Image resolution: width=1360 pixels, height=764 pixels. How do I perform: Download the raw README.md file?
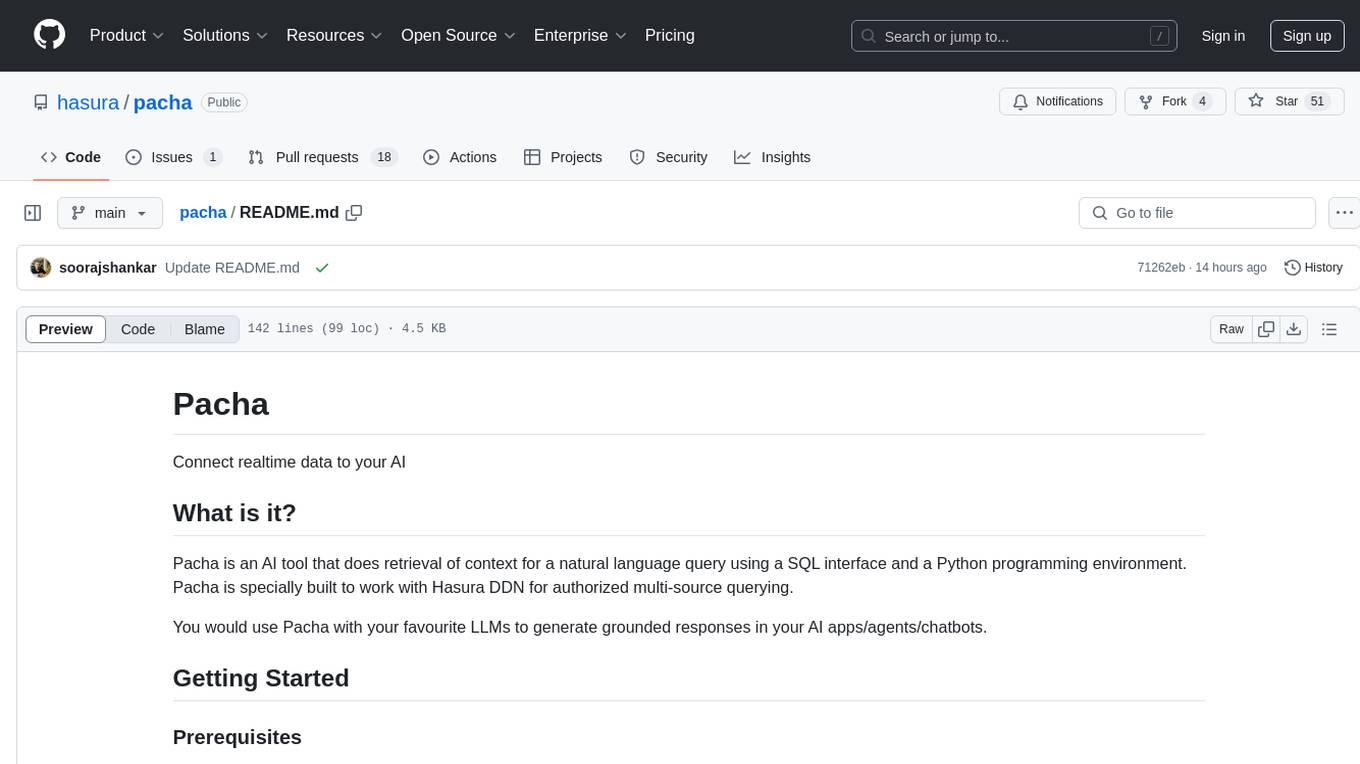1294,329
